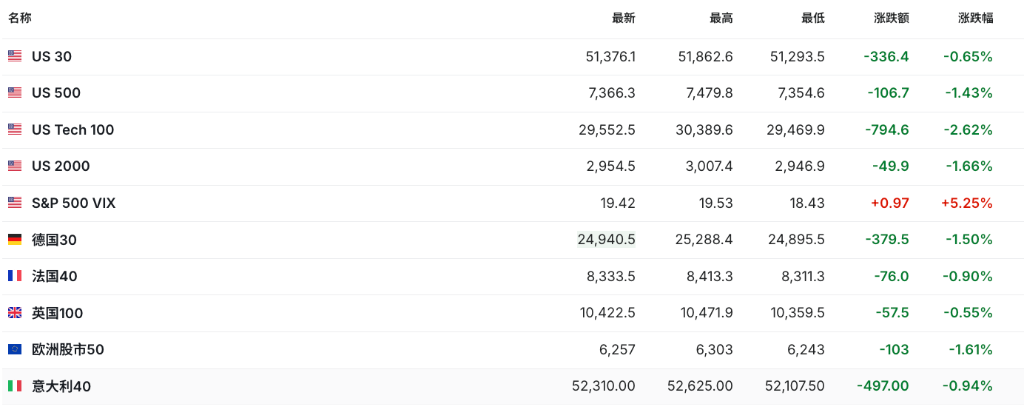Open the US 2000 index page

tap(61, 166)
